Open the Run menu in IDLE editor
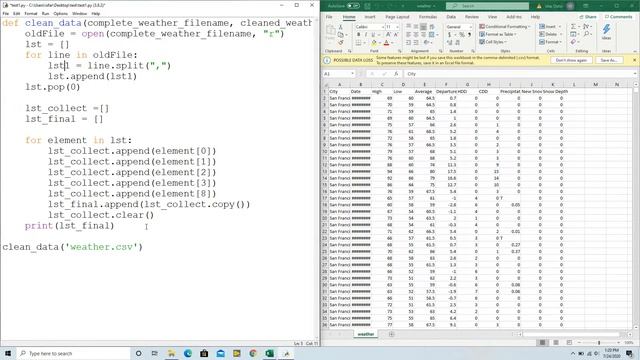The height and width of the screenshot is (360, 640). 45,13
